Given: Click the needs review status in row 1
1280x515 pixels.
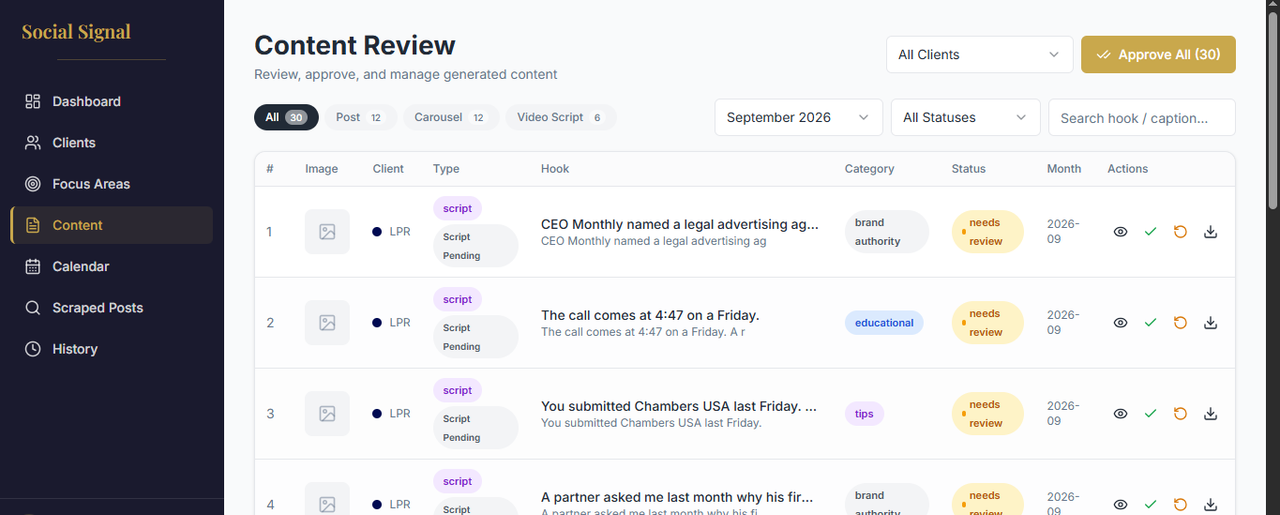Looking at the screenshot, I should [987, 232].
